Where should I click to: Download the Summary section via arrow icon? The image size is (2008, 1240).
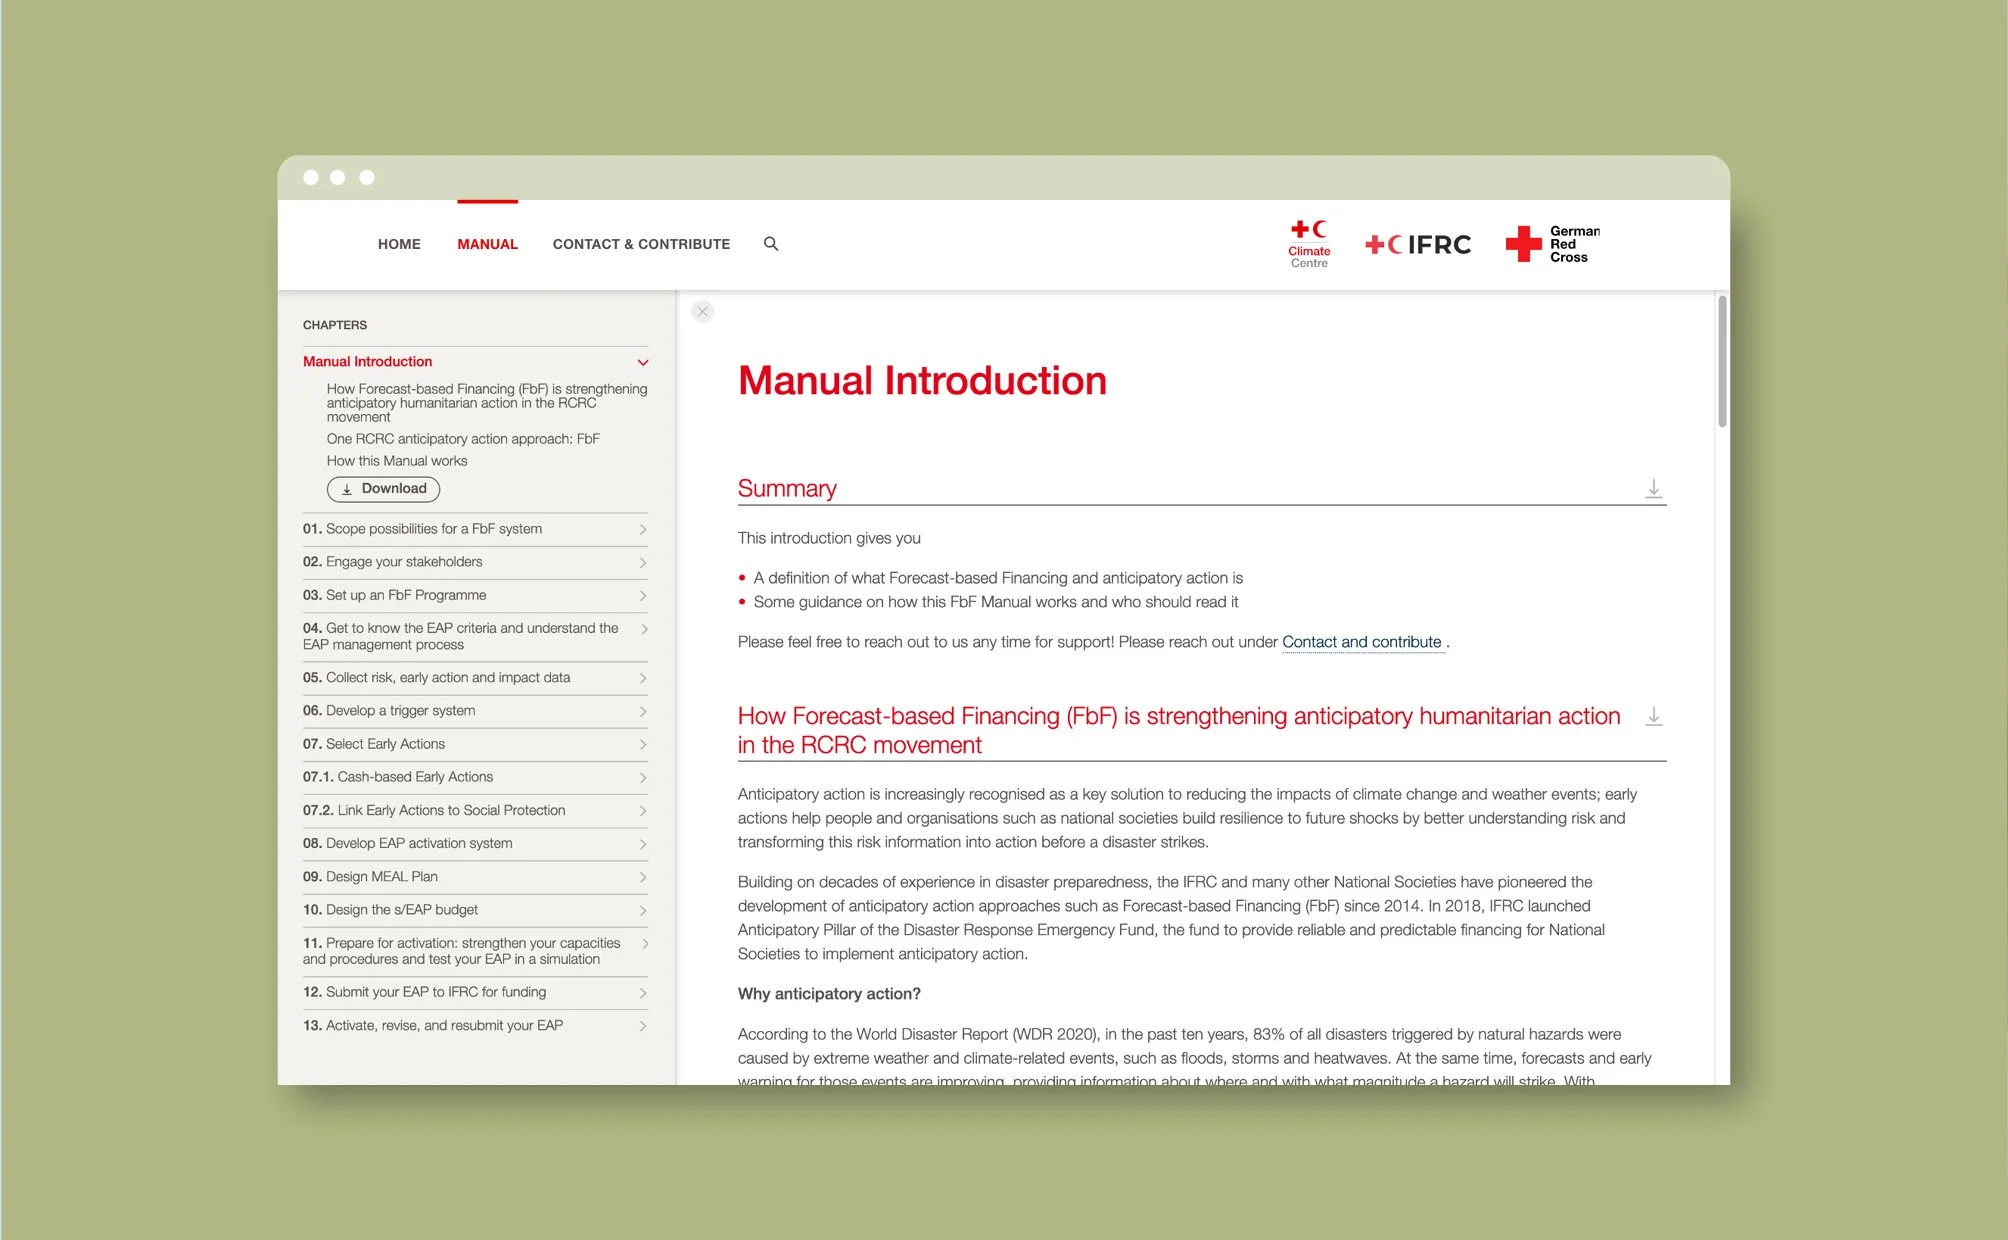[x=1653, y=488]
